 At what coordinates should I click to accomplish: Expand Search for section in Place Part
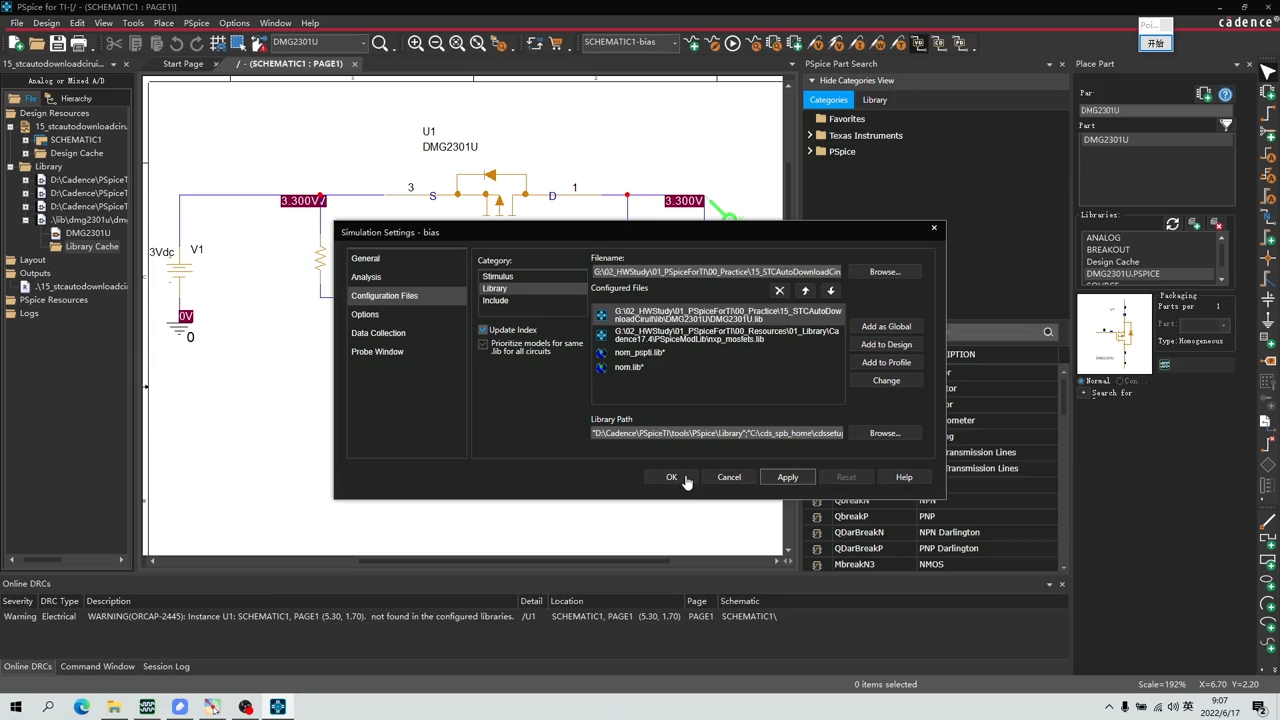pos(1083,393)
